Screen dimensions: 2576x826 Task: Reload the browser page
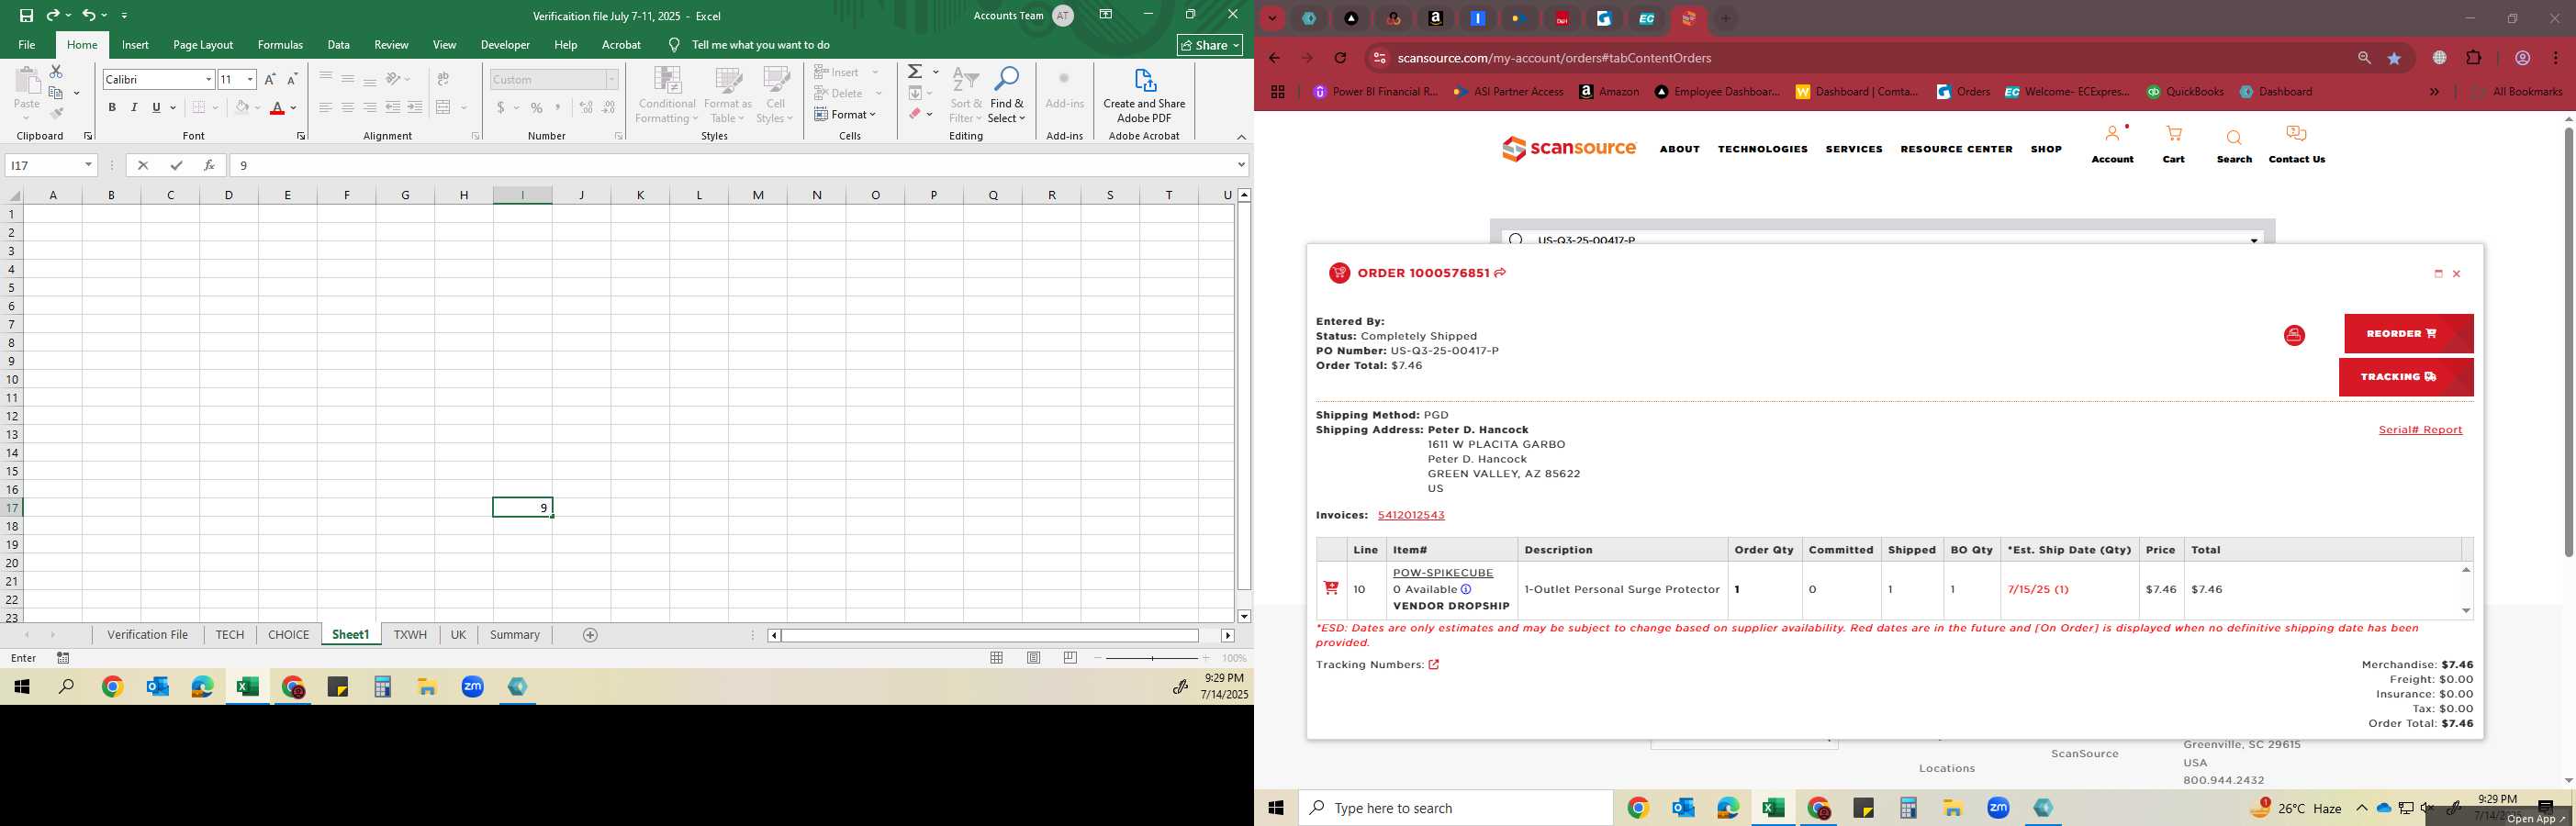(1340, 58)
